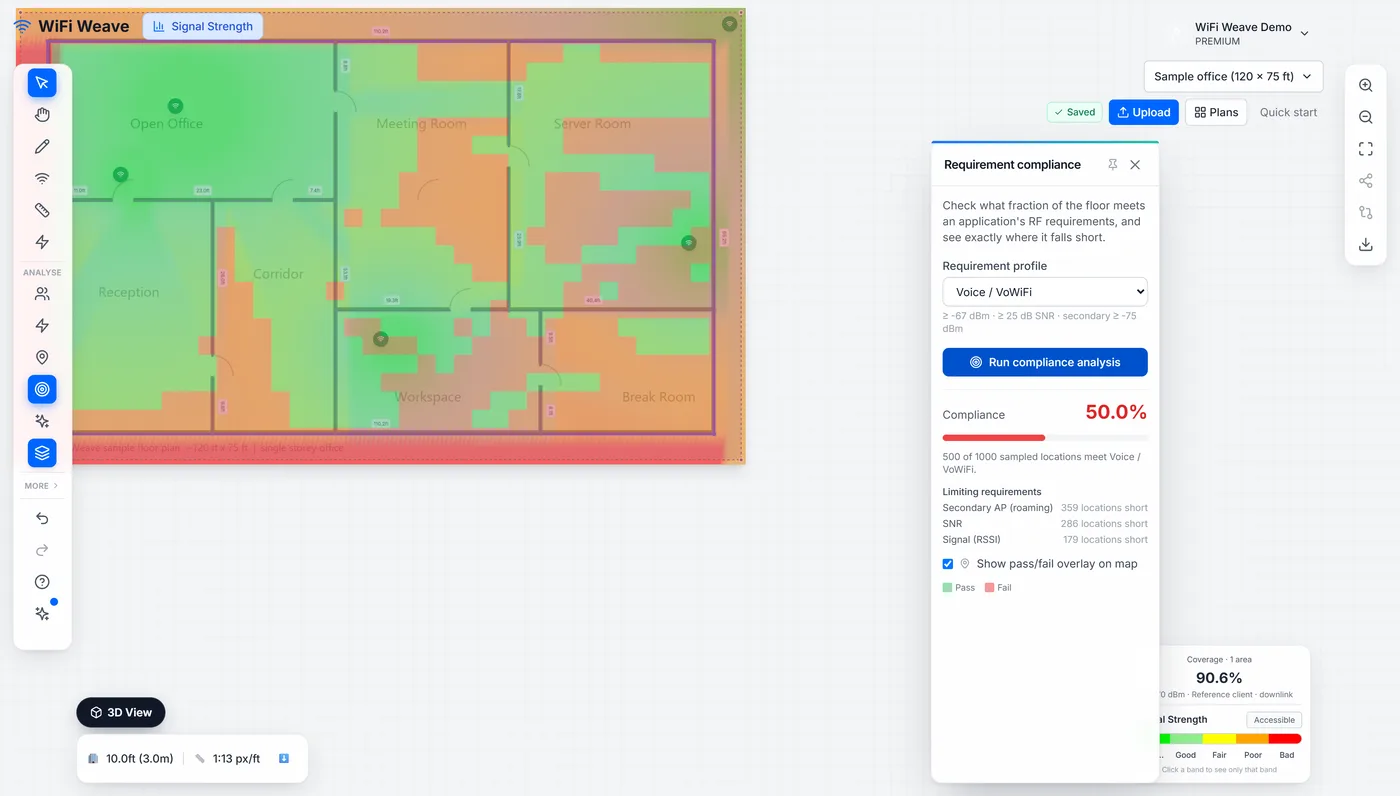The width and height of the screenshot is (1400, 796).
Task: Zoom out of the floor plan
Action: (x=1366, y=118)
